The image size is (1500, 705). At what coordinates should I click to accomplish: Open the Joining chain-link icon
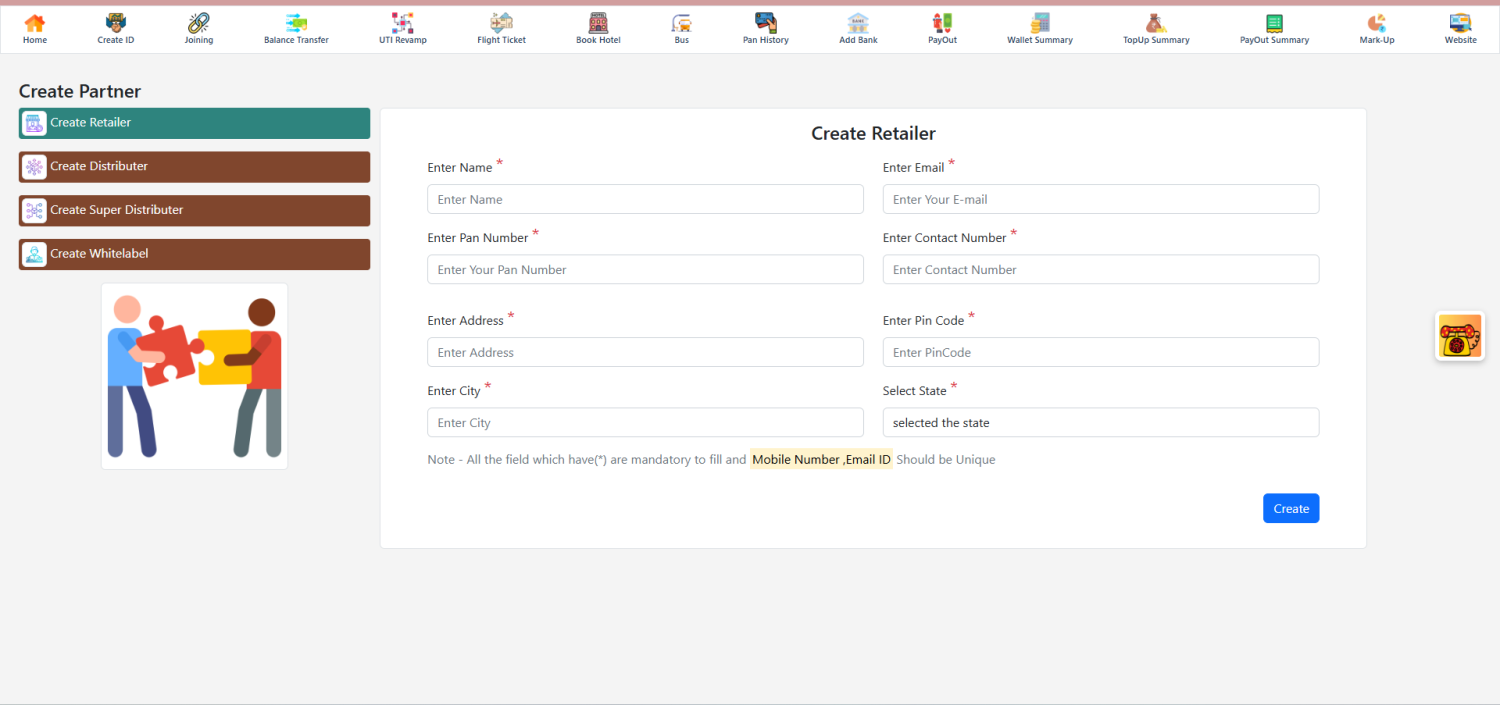[199, 22]
